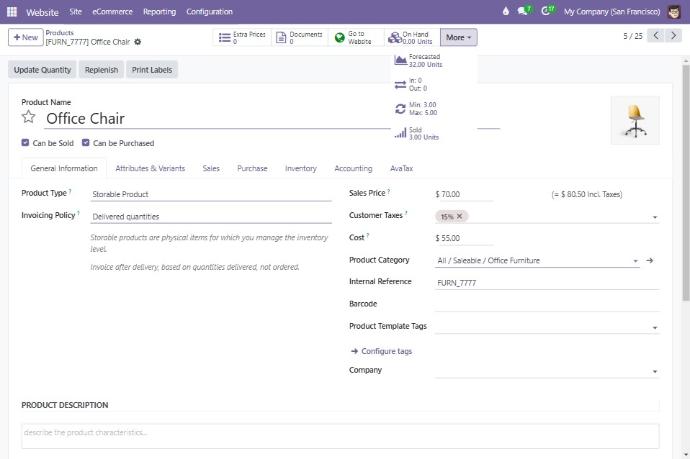This screenshot has width=690, height=459.
Task: Open Product Category external link arrow
Action: point(650,261)
